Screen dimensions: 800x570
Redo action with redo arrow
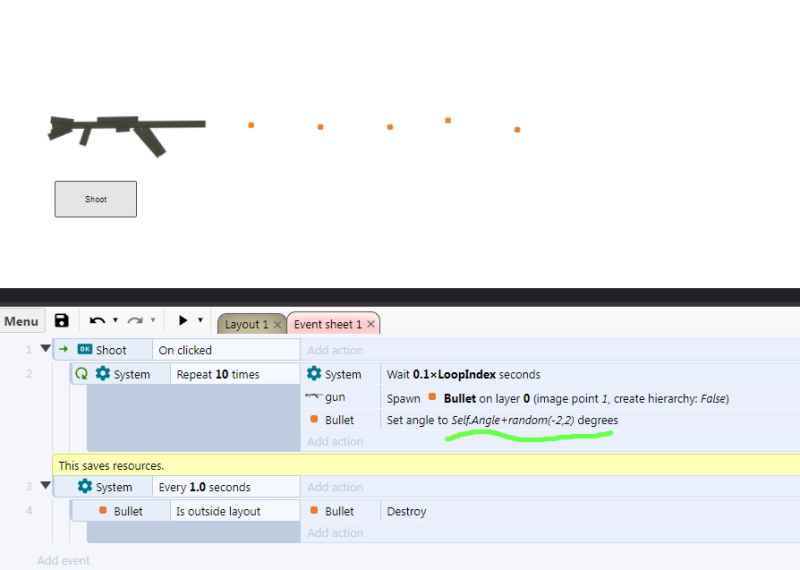pos(135,320)
